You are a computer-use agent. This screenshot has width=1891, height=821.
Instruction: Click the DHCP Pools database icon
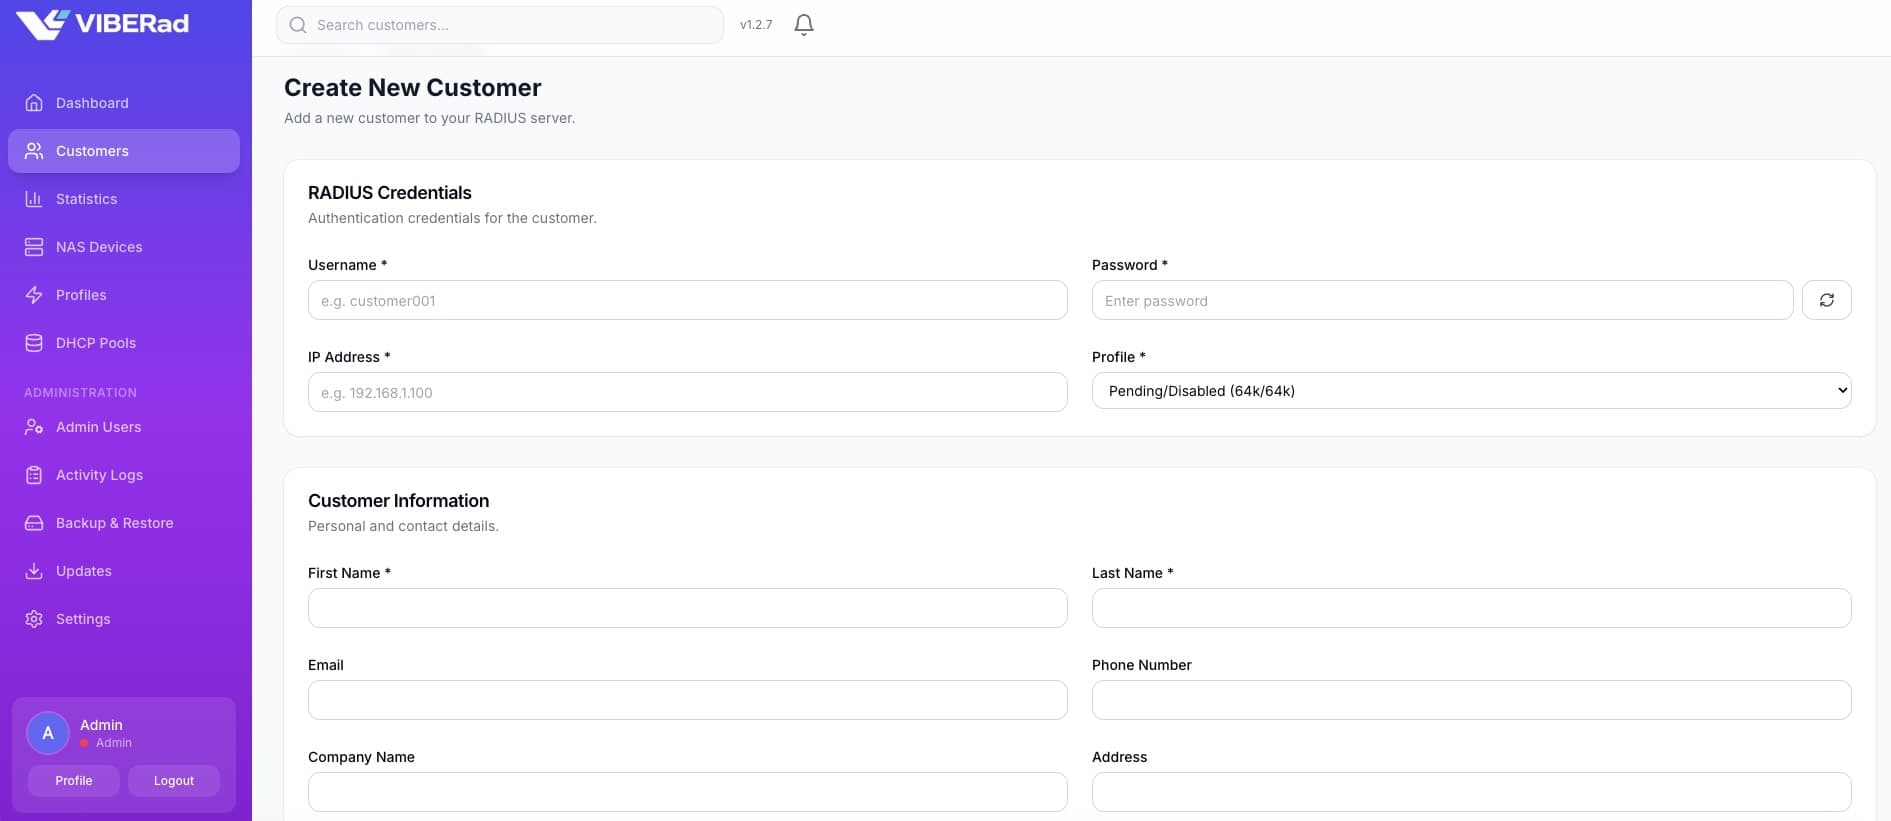34,343
